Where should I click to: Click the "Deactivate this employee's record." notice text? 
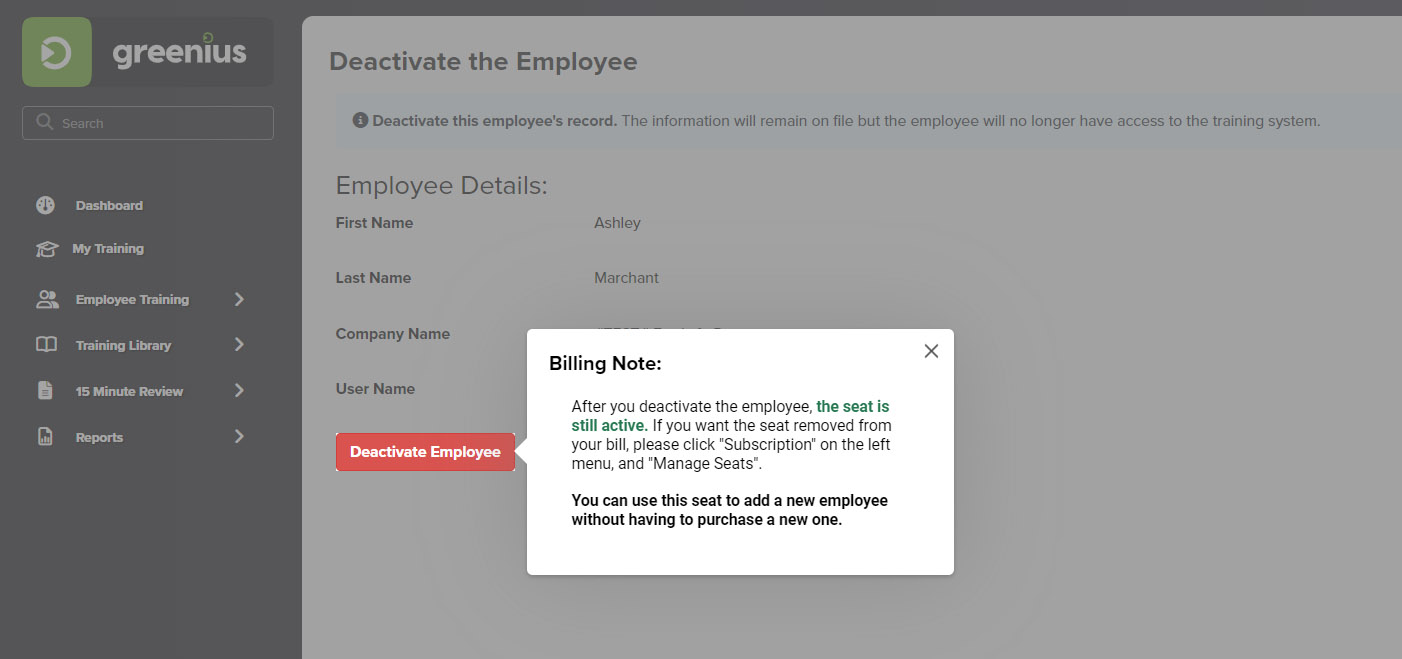point(495,121)
